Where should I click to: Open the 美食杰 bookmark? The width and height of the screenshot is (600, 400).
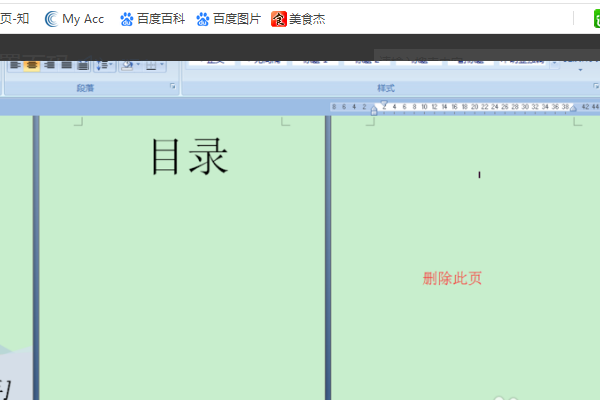[298, 19]
